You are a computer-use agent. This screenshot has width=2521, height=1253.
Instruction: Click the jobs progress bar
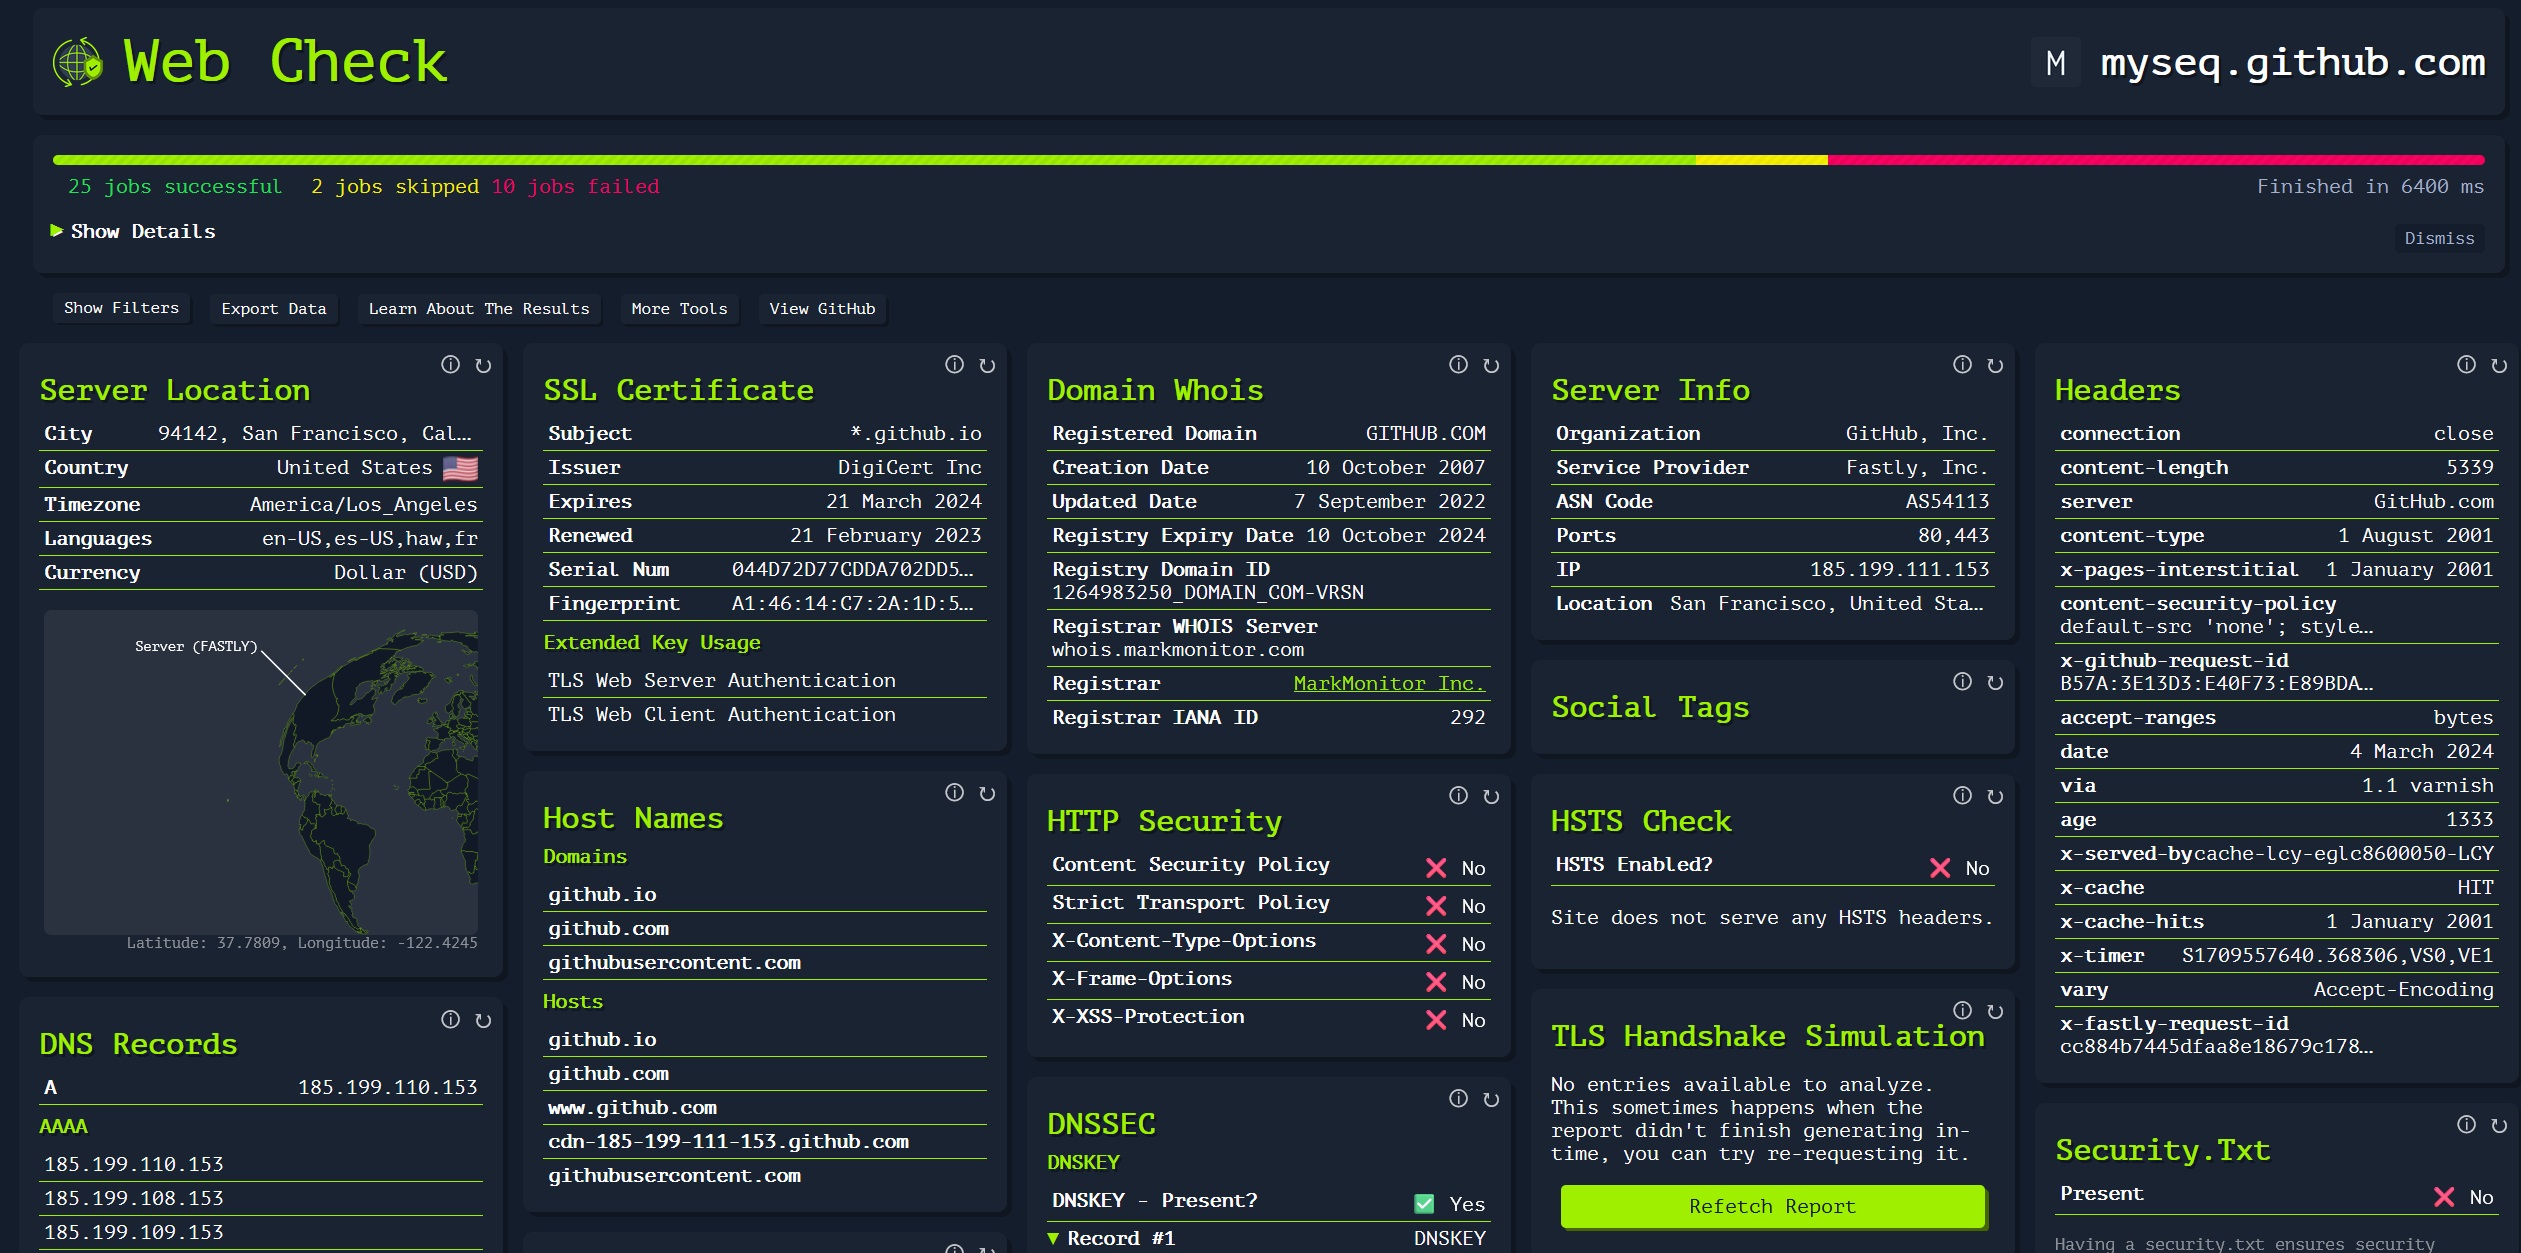(x=1268, y=160)
